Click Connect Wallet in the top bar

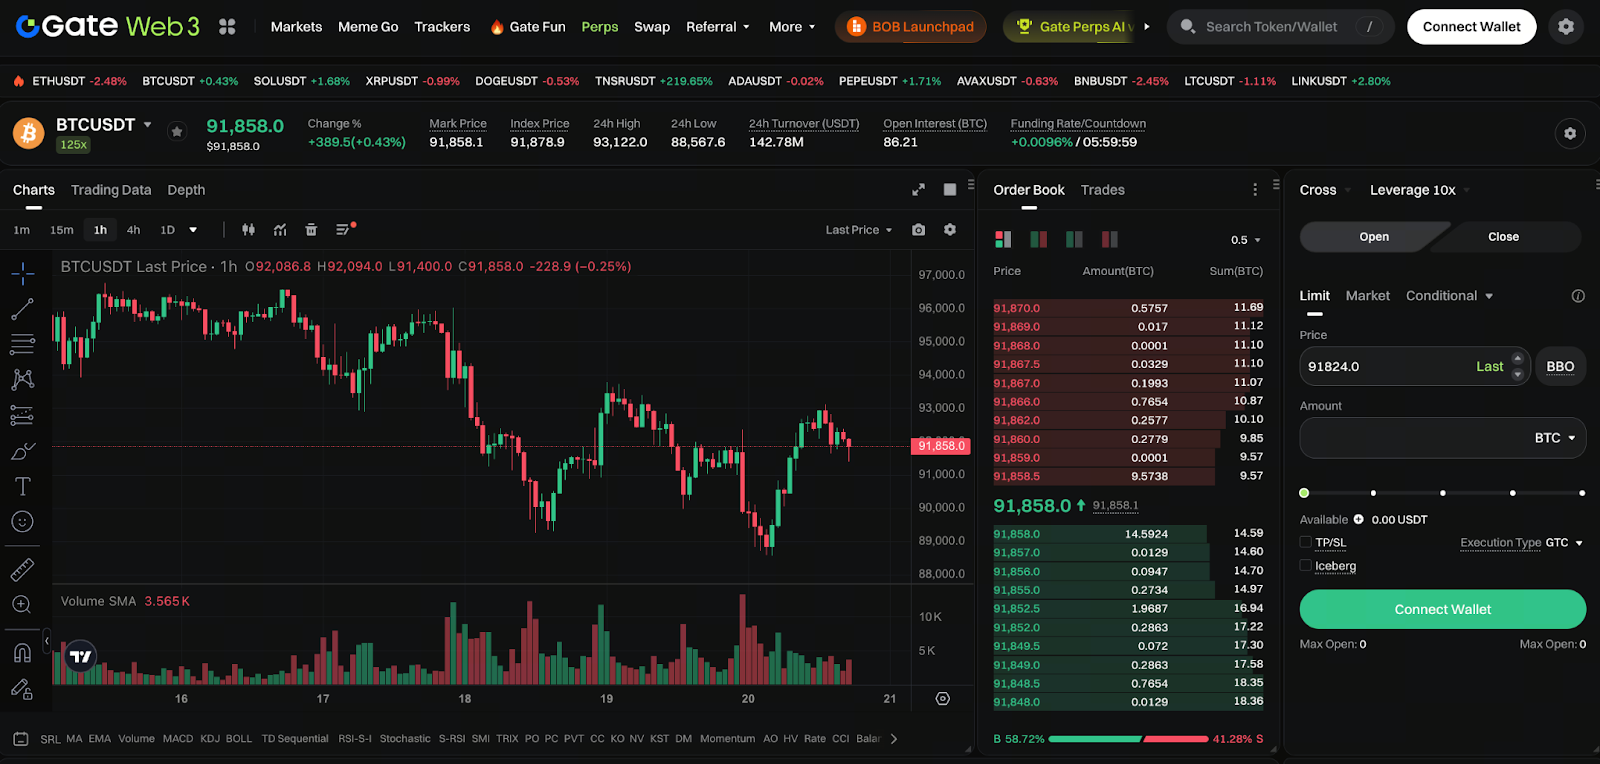pyautogui.click(x=1472, y=27)
